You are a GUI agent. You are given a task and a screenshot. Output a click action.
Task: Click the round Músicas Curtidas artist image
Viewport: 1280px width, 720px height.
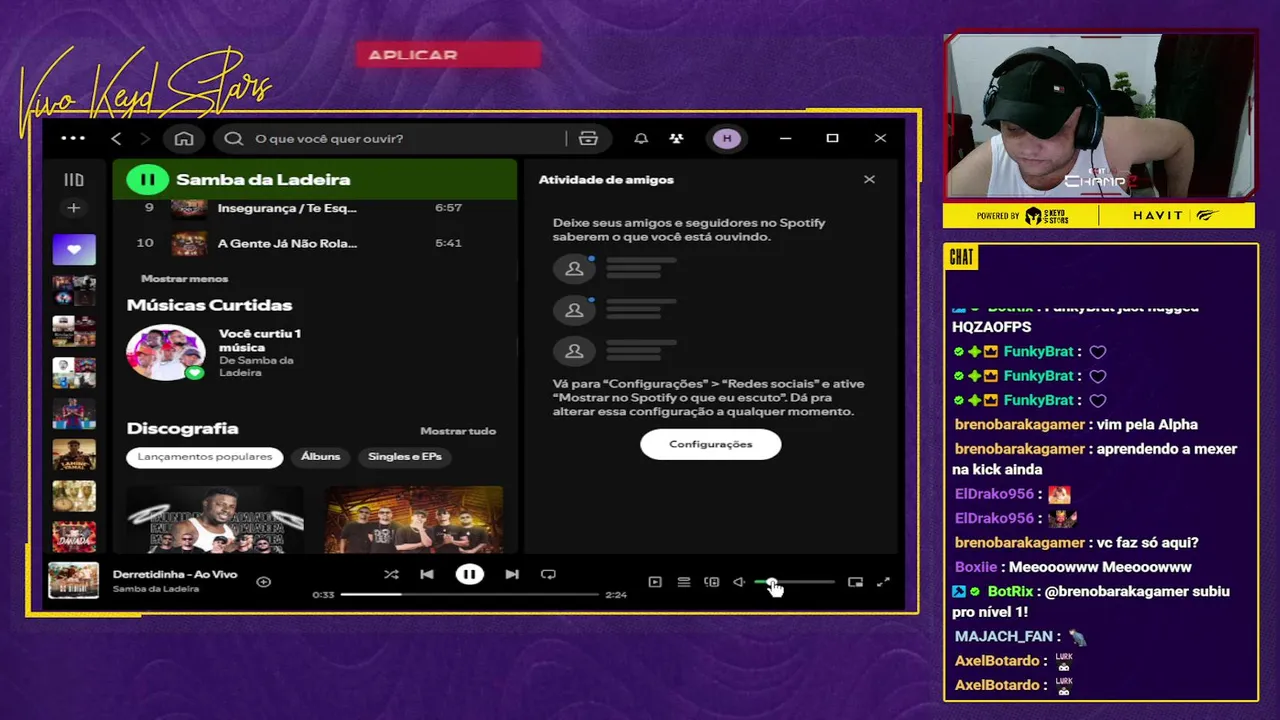(x=165, y=352)
